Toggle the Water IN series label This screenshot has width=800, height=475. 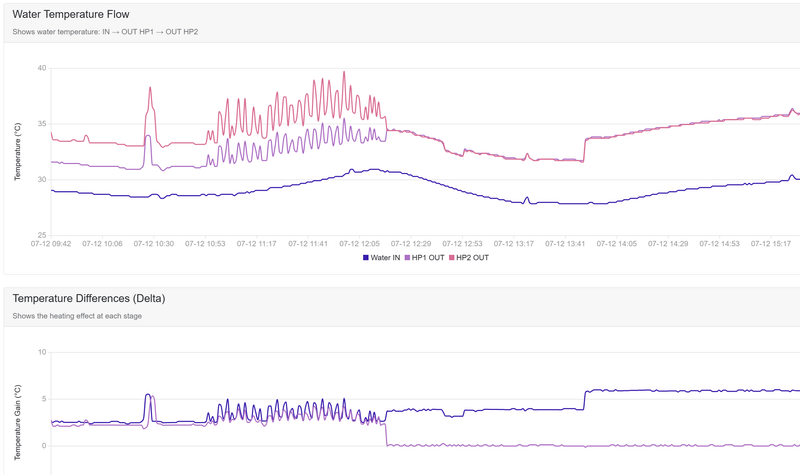[x=385, y=258]
